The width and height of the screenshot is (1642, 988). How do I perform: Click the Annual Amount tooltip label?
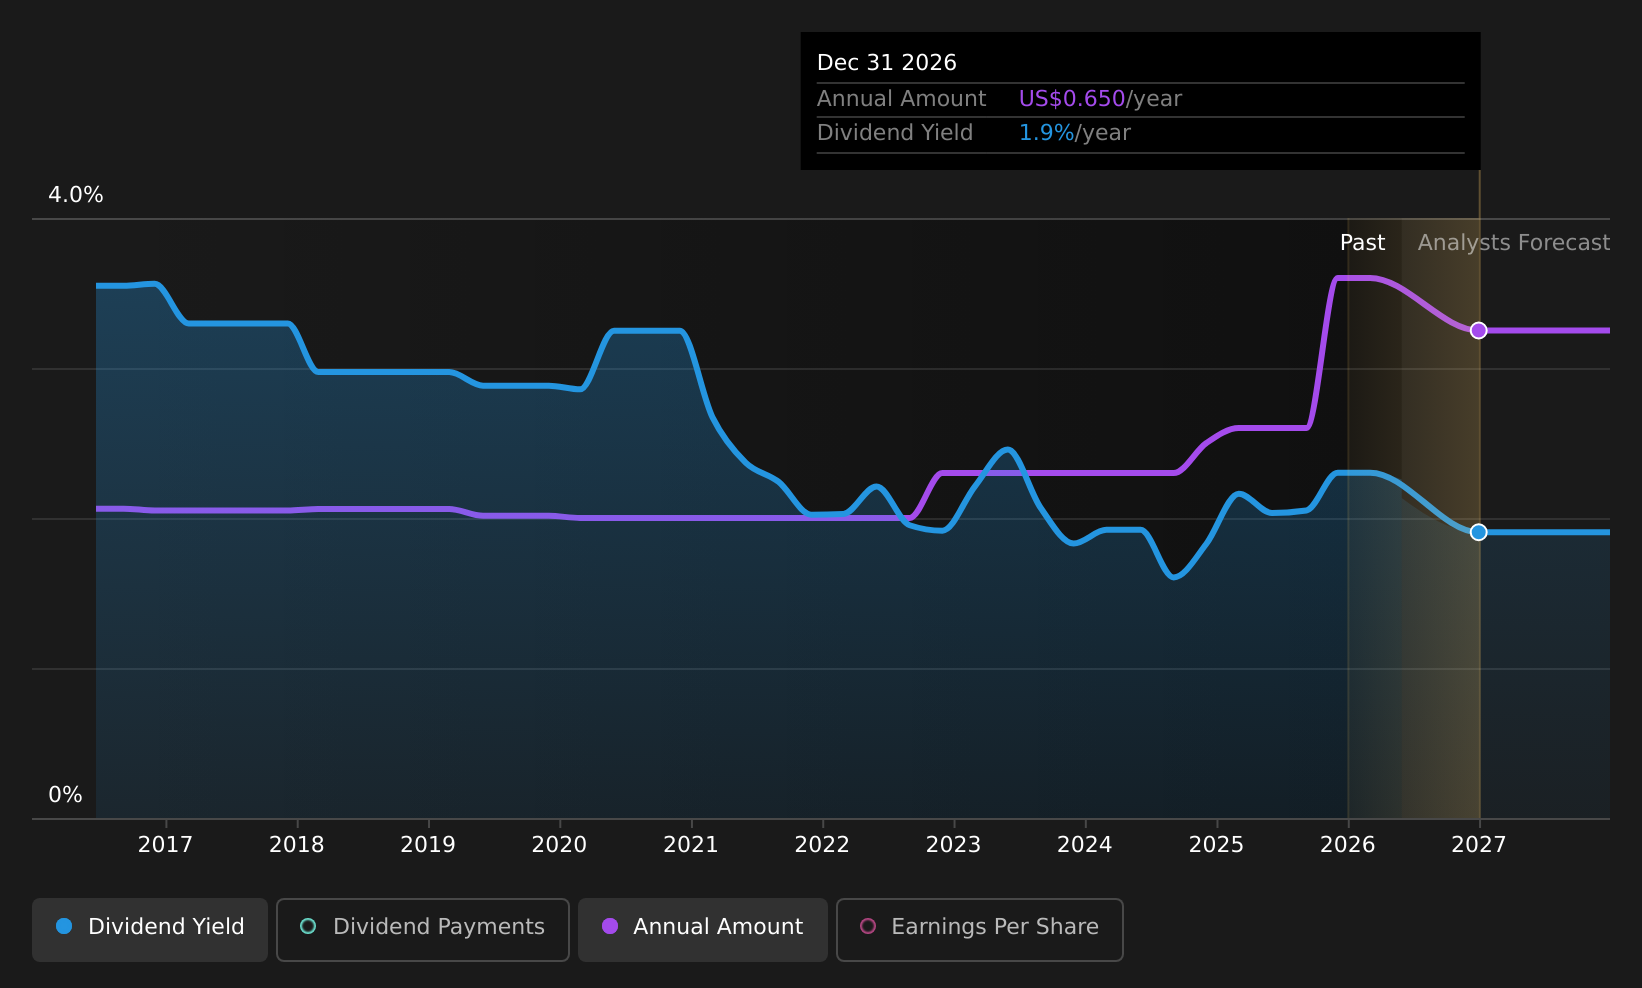pyautogui.click(x=901, y=99)
